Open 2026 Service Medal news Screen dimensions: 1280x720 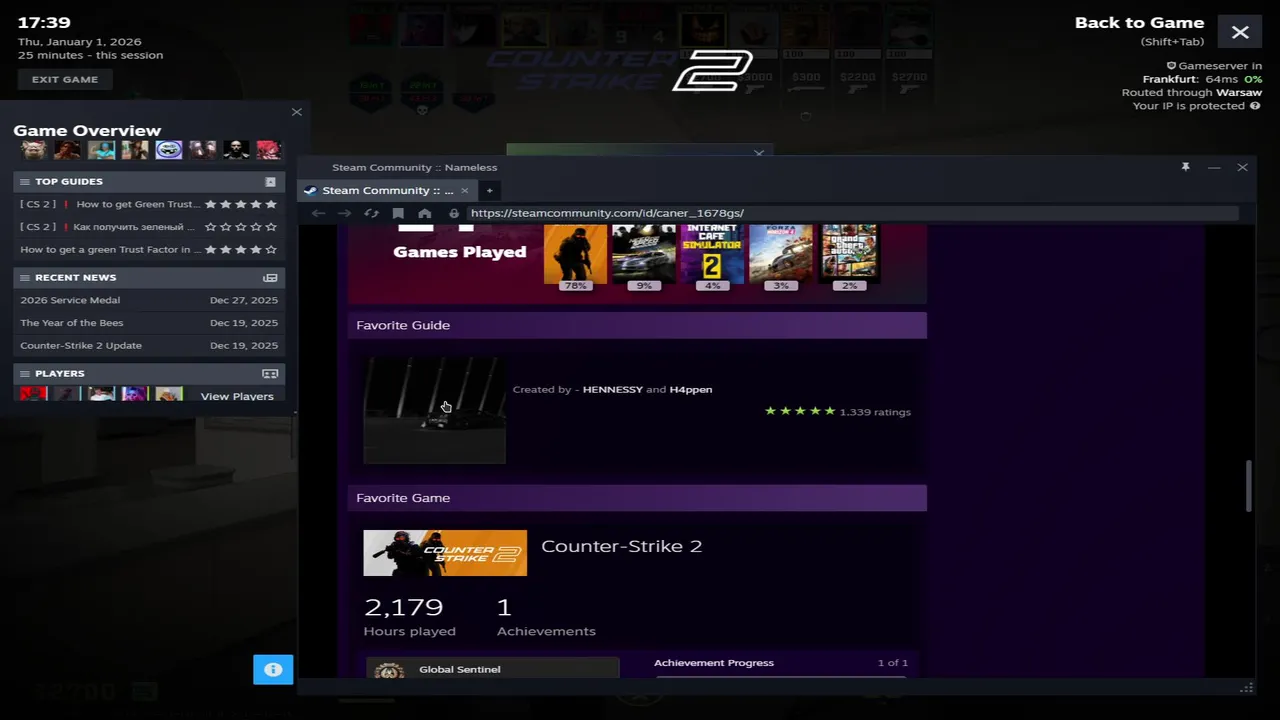tap(70, 300)
